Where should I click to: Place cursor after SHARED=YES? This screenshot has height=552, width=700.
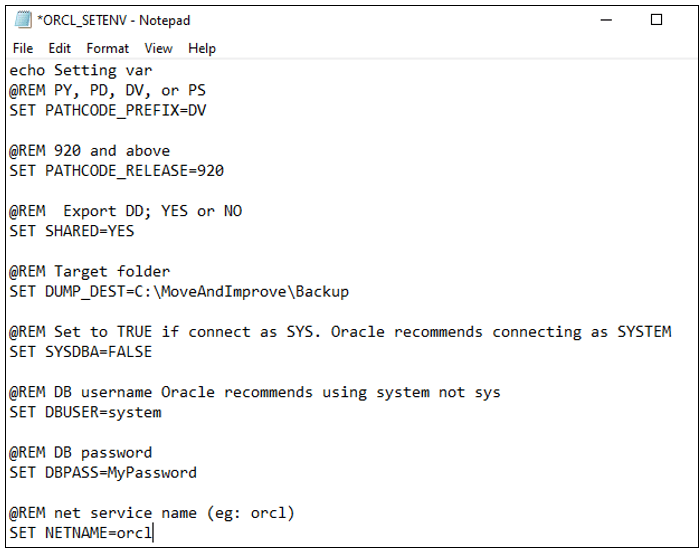[135, 231]
